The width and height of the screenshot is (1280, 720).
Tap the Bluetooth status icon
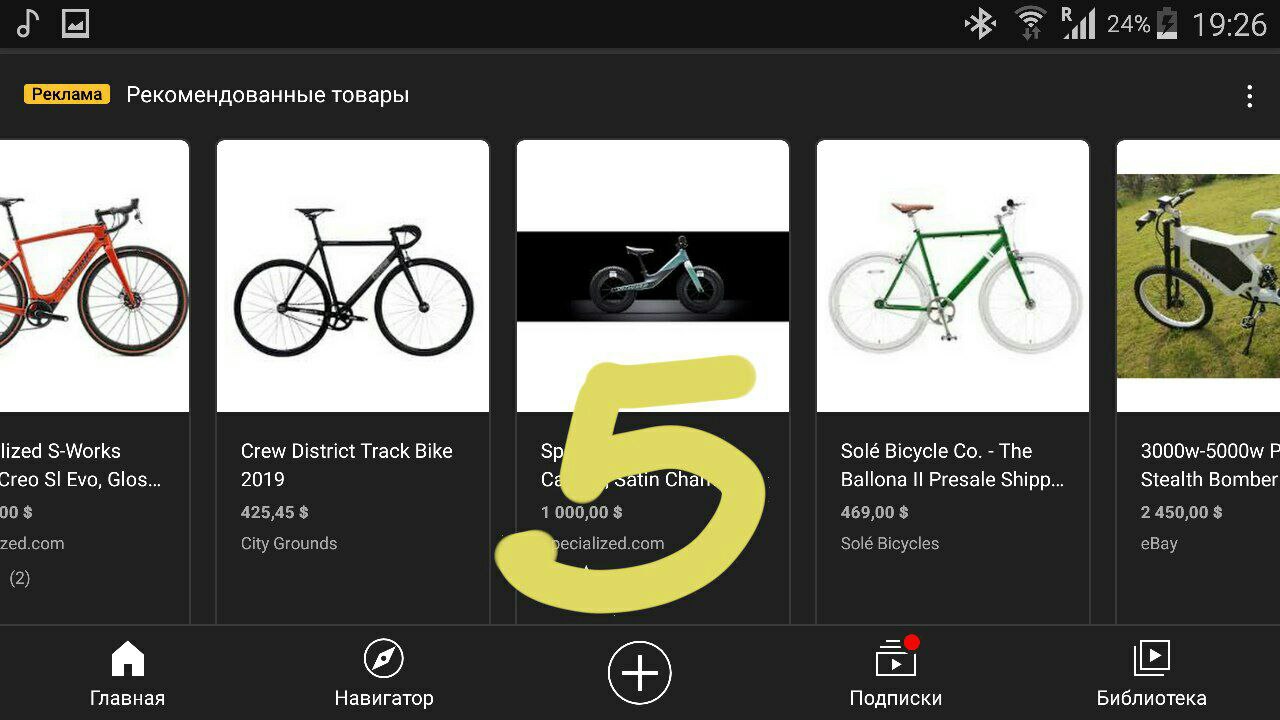click(980, 23)
